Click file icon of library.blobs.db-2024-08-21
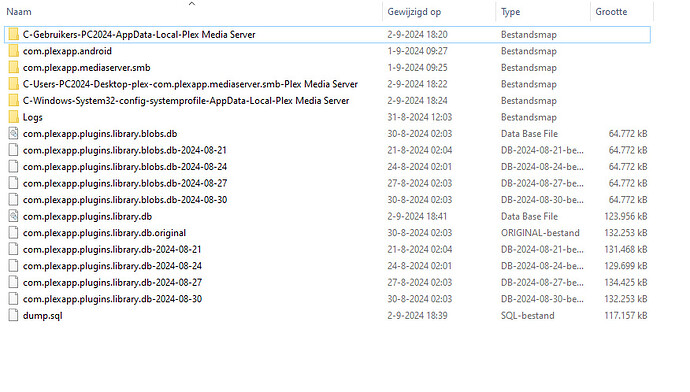The height and width of the screenshot is (392, 690). pos(14,150)
